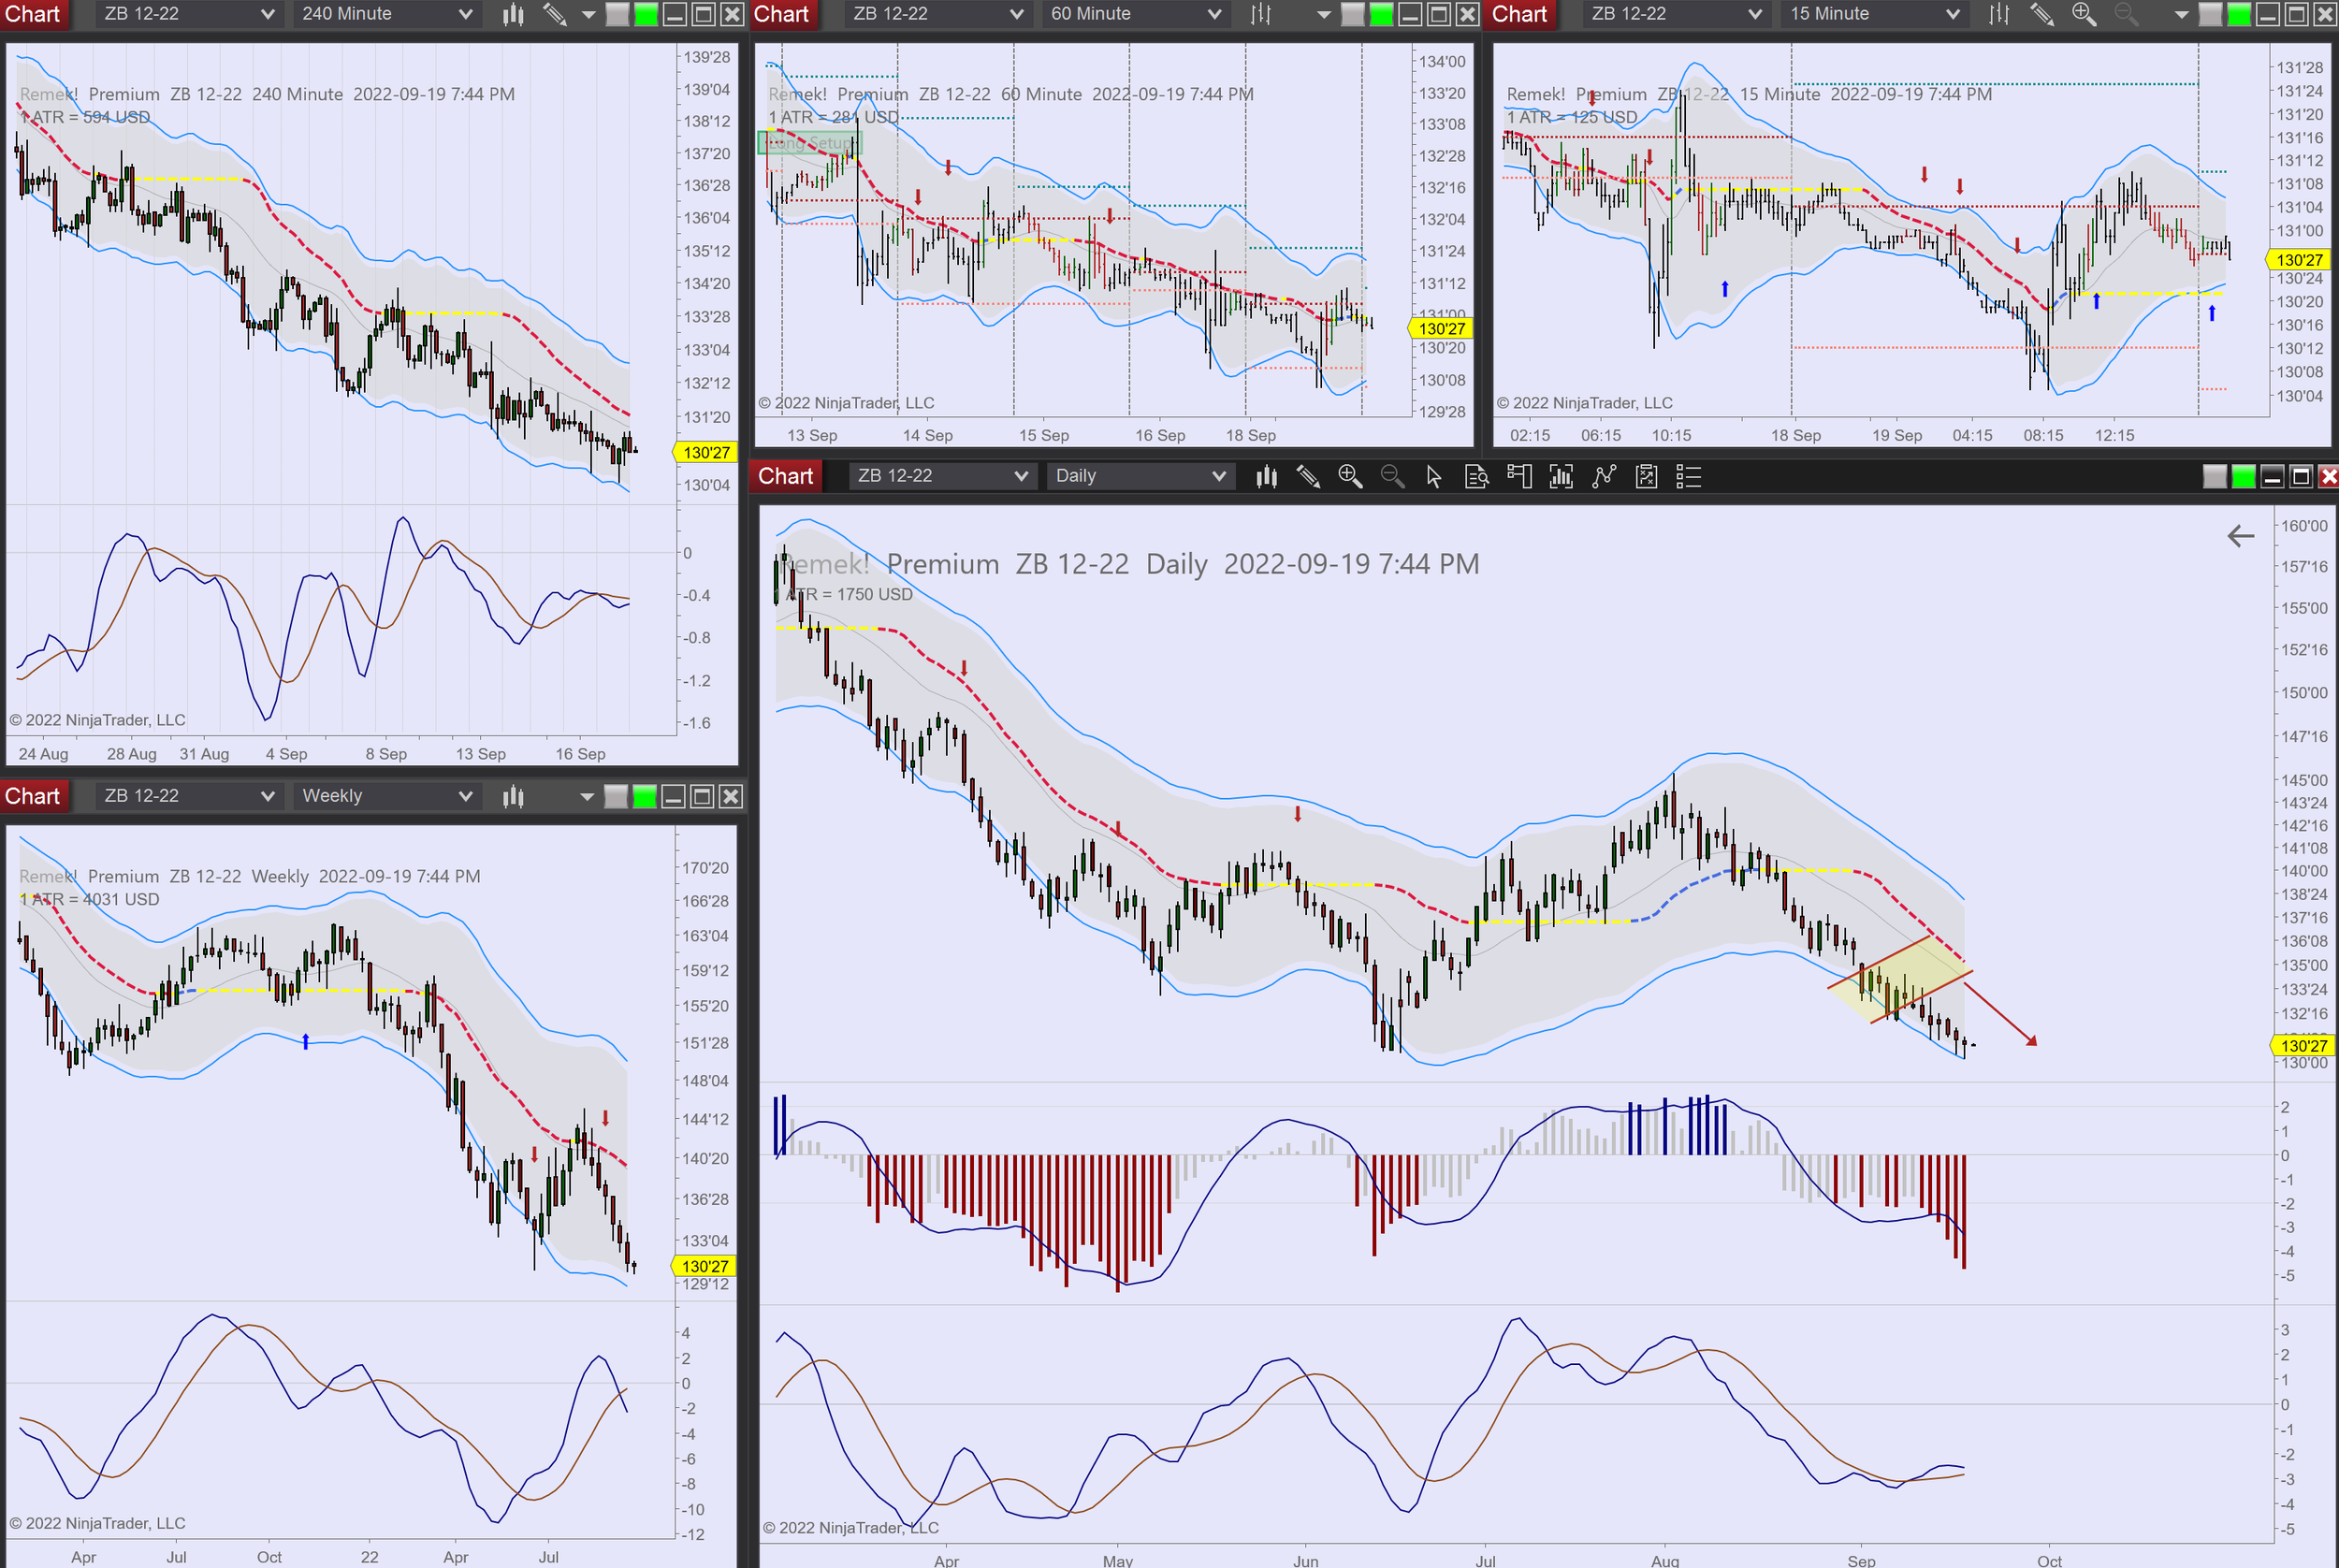2339x1568 pixels.
Task: Open Data Box icon in Daily chart toolbar
Action: [x=1476, y=477]
